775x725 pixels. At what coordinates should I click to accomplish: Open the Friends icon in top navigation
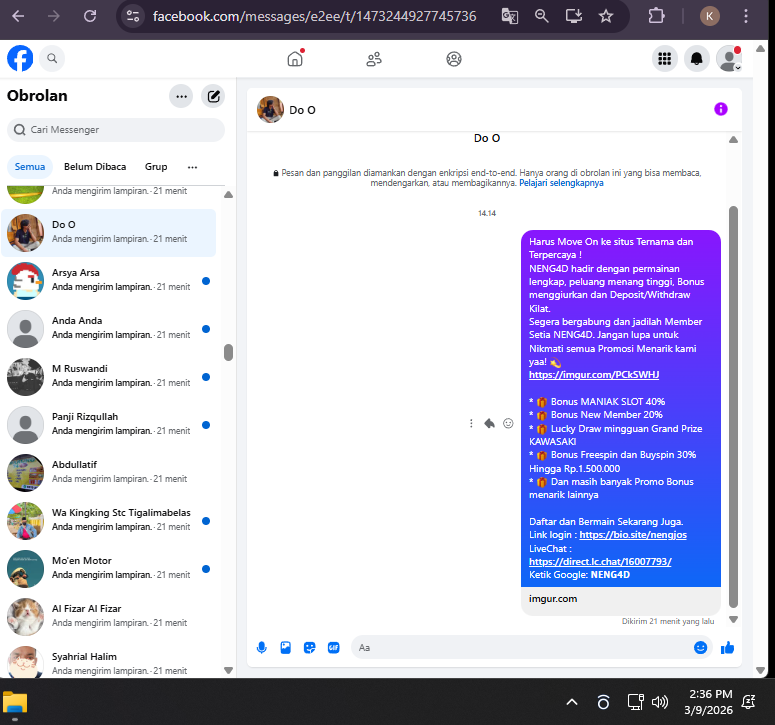[x=374, y=59]
